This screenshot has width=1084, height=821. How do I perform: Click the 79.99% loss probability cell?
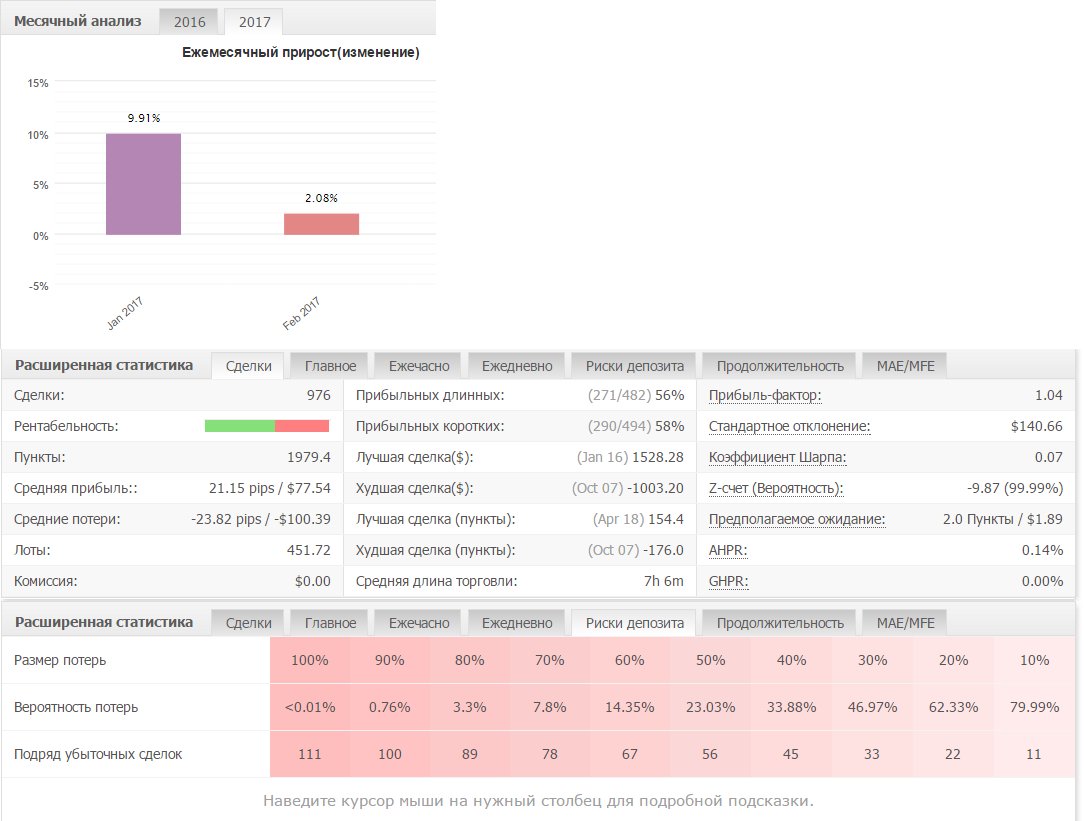pyautogui.click(x=1034, y=707)
